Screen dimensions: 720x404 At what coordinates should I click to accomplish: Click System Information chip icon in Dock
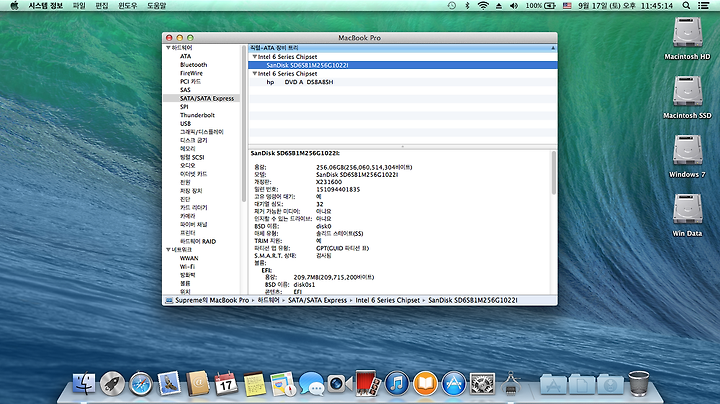tap(511, 383)
